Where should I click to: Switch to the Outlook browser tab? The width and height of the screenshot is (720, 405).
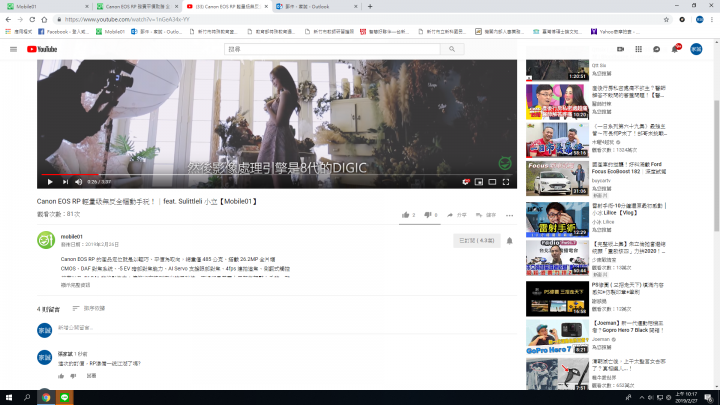[316, 6]
